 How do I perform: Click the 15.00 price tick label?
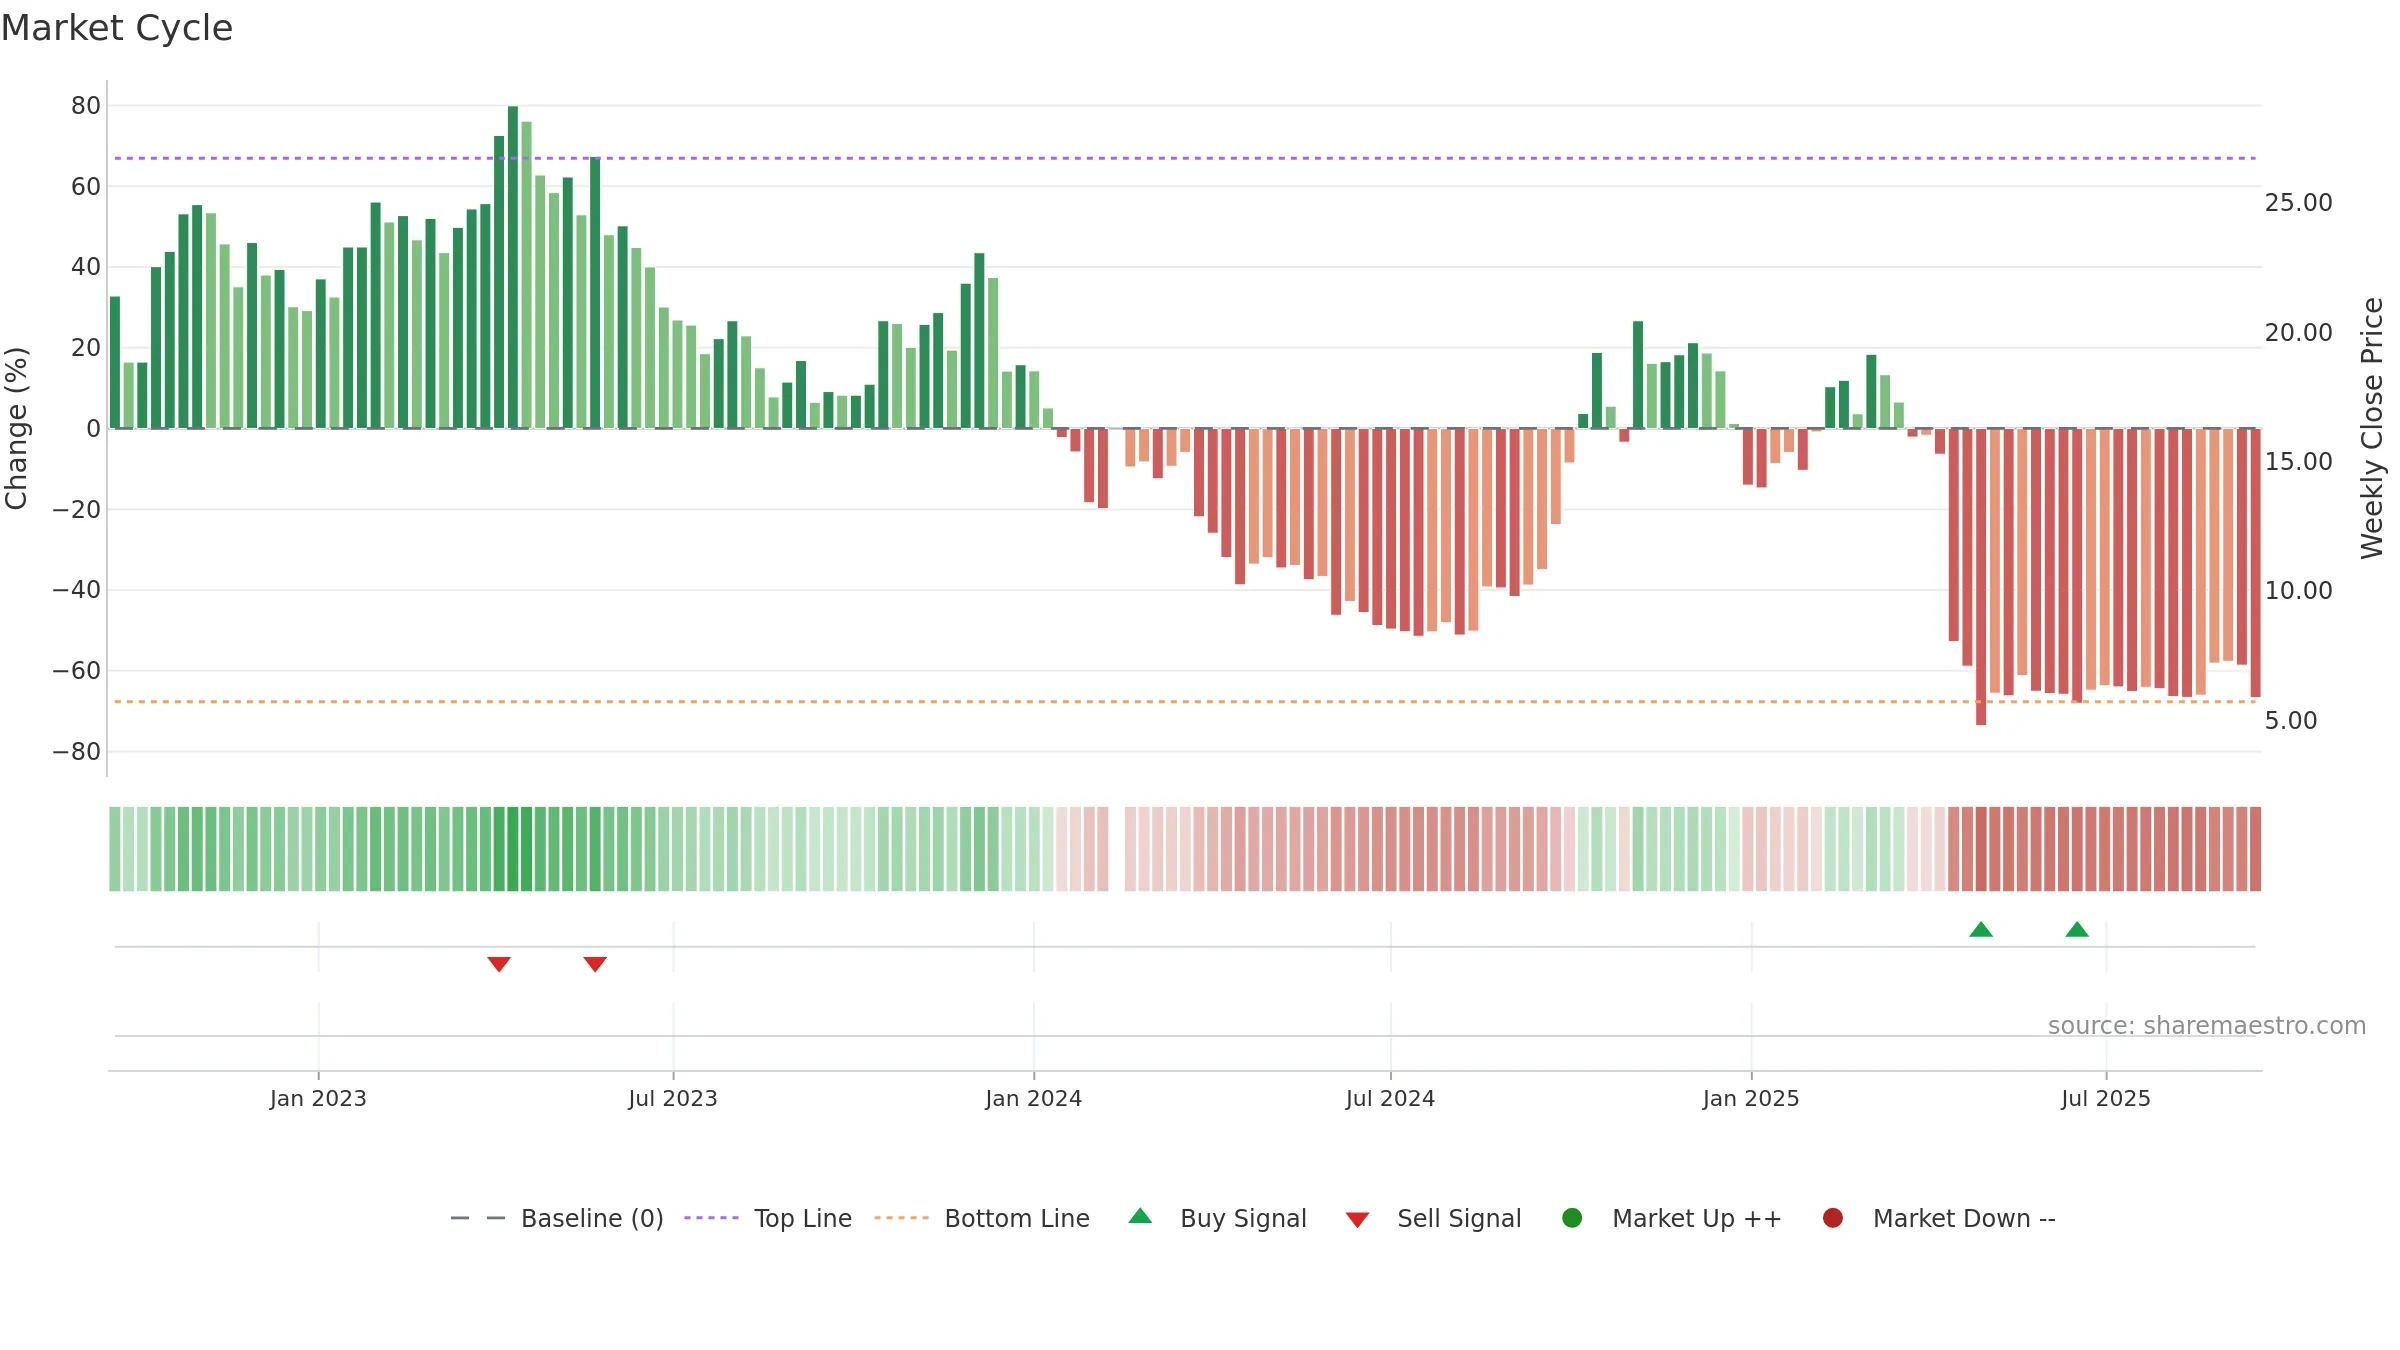point(2298,462)
